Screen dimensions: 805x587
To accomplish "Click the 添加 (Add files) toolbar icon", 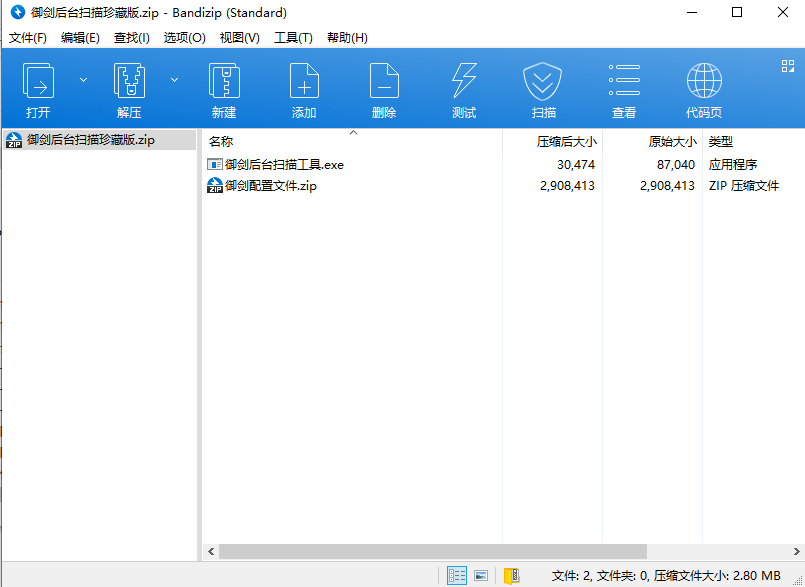I will coord(304,81).
